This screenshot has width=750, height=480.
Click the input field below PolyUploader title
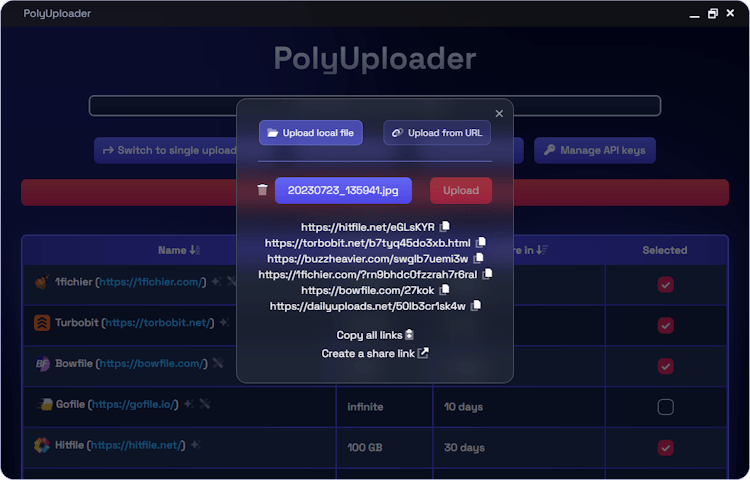click(x=375, y=106)
